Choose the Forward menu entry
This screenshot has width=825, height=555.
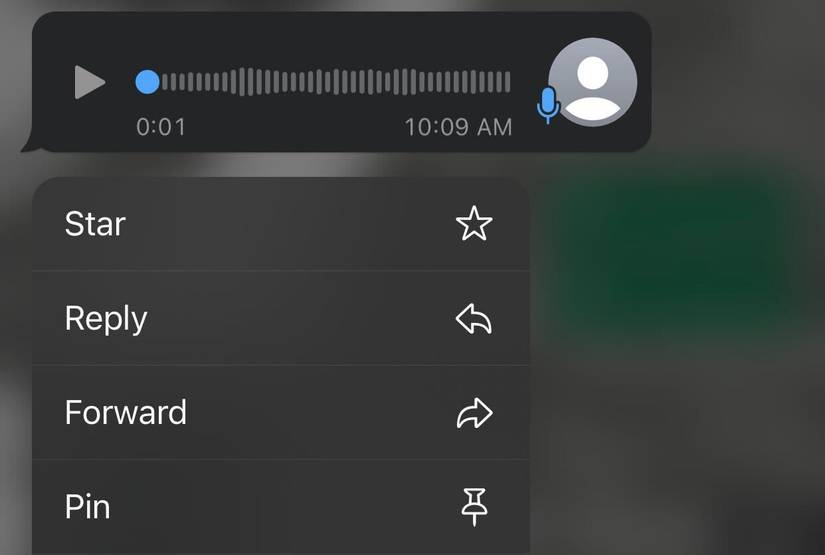pyautogui.click(x=280, y=412)
